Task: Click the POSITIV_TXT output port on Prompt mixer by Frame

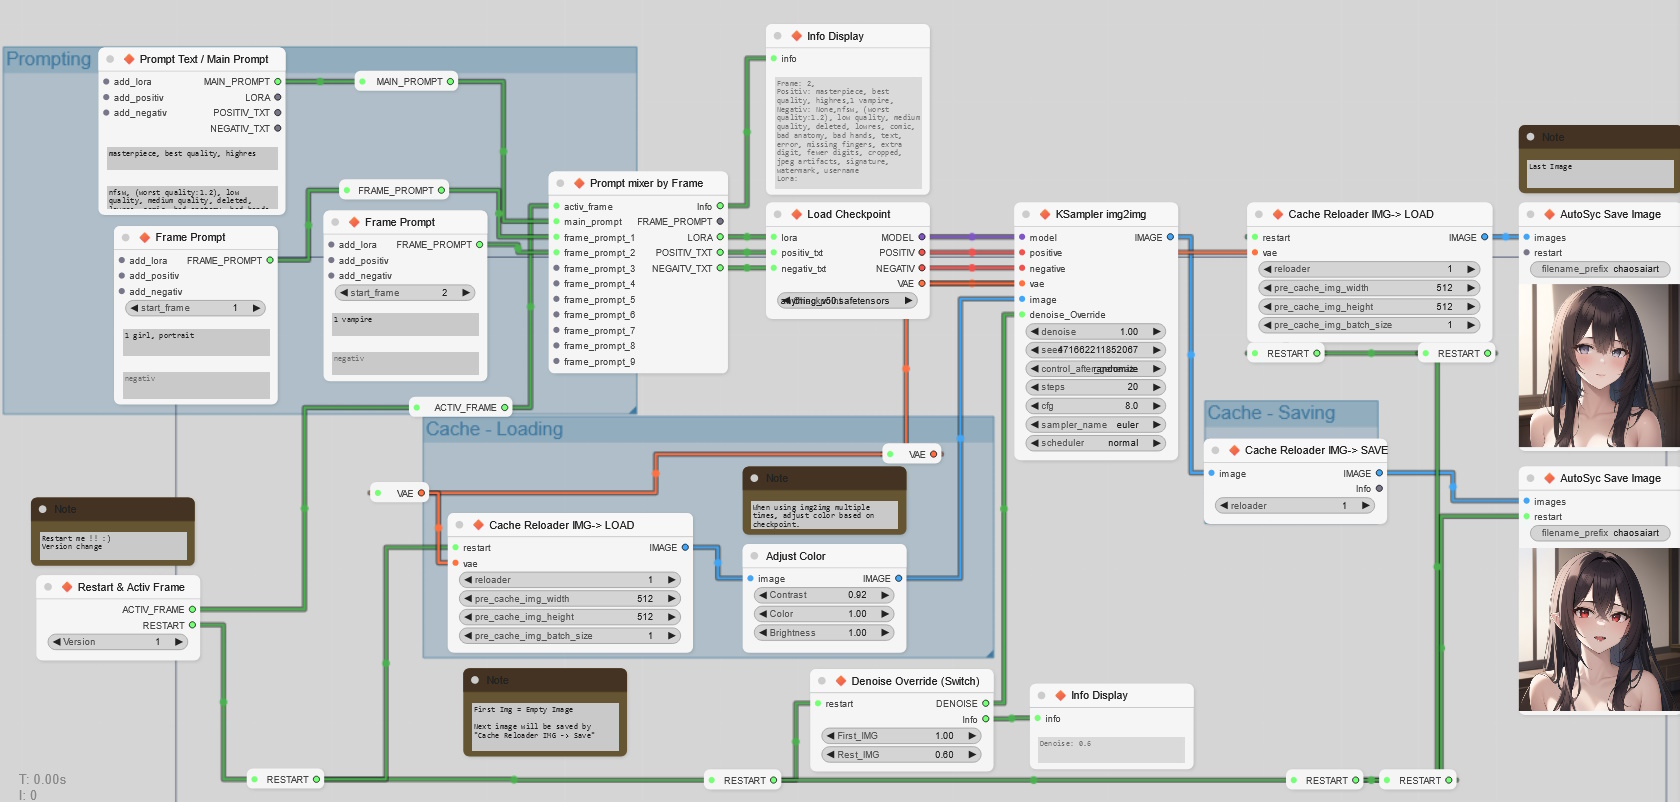Action: point(719,253)
